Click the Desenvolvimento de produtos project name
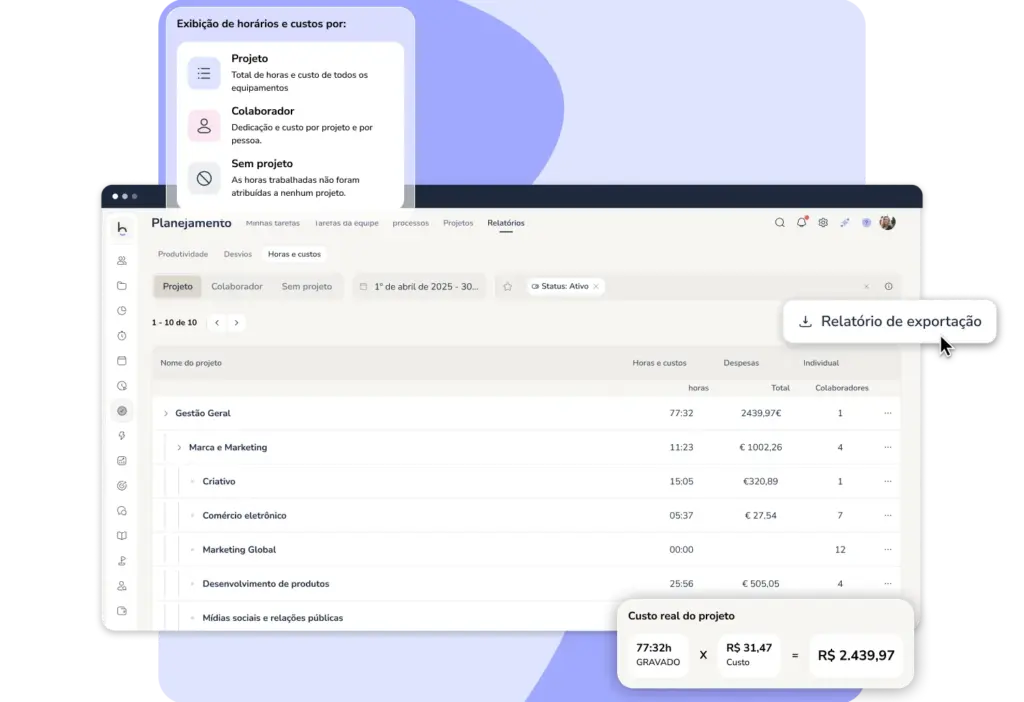Viewport: 1024px width, 702px height. (266, 584)
